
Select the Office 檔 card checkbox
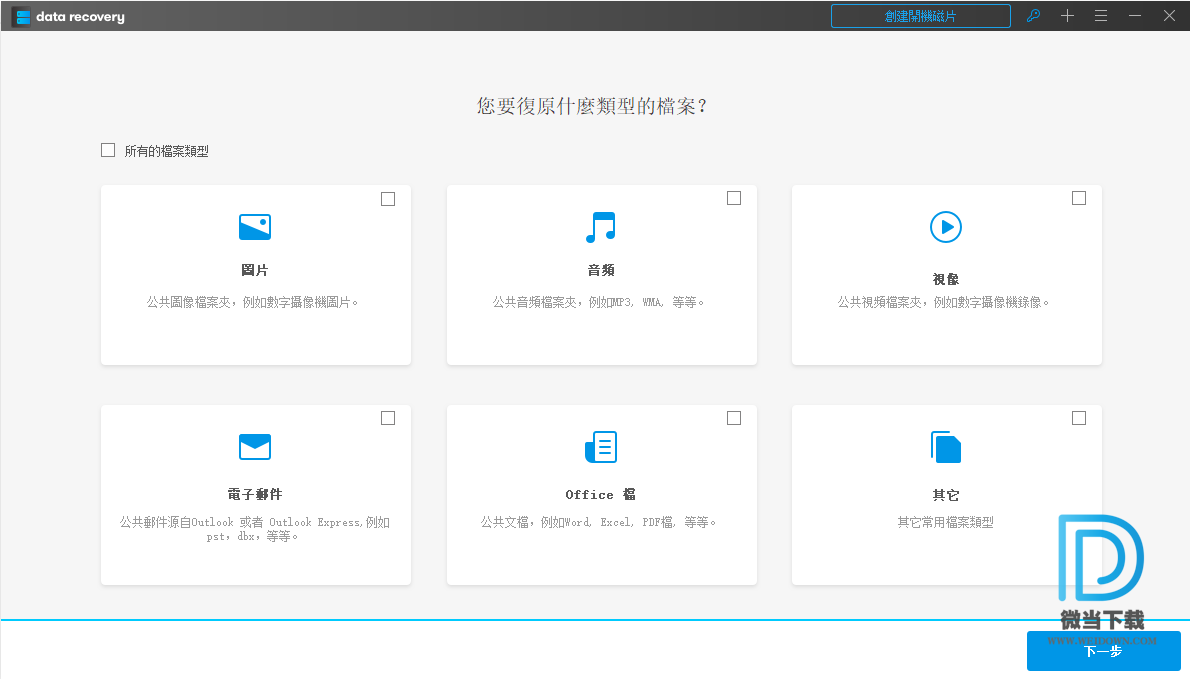tap(734, 418)
